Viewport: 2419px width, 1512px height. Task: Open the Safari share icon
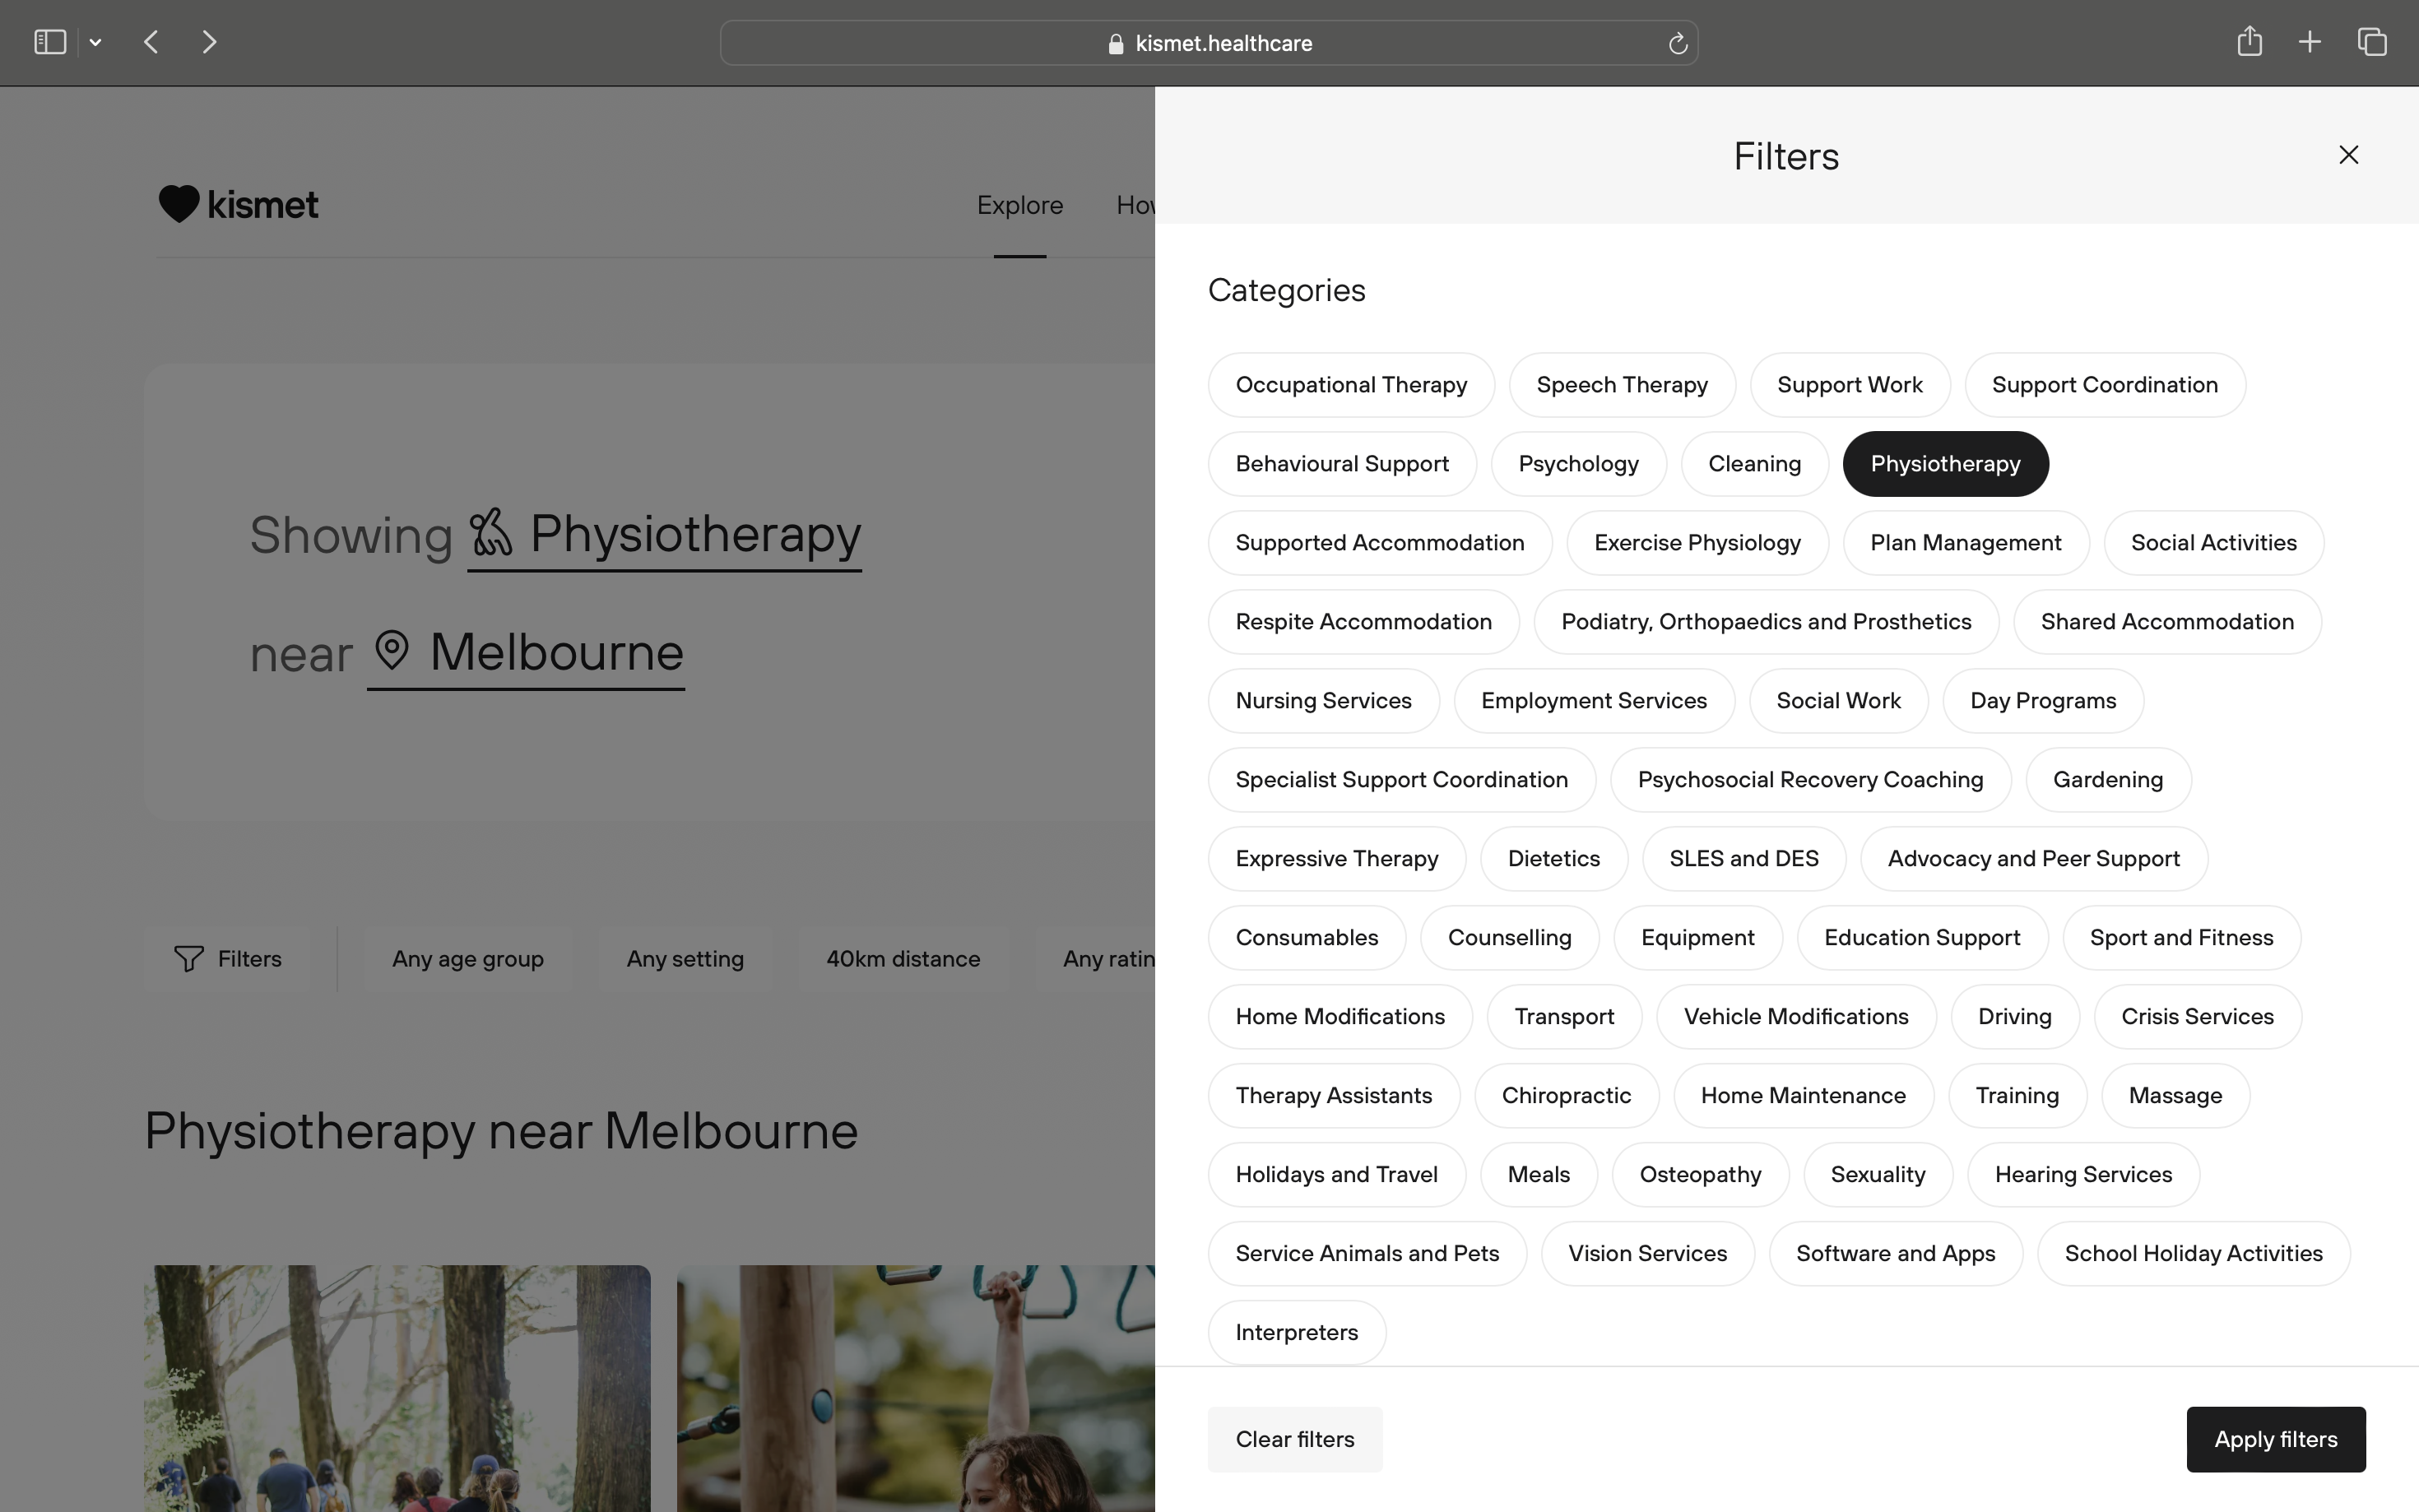(2250, 41)
